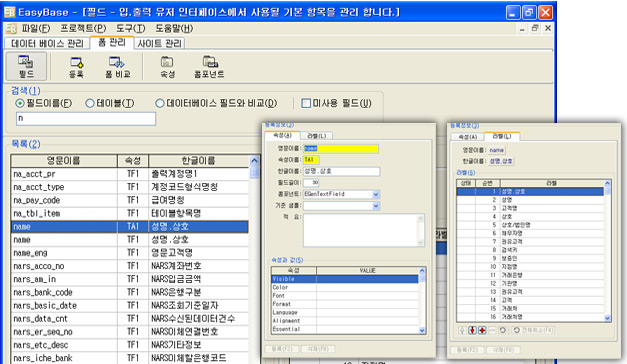Click the document icon left of 파일 menu

tap(11, 28)
